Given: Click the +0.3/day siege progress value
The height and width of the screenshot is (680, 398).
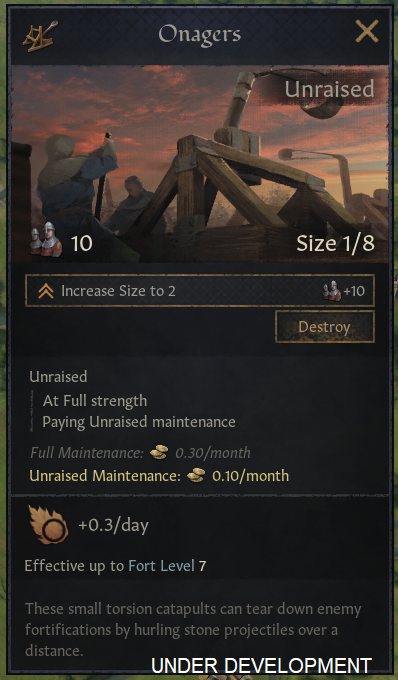Looking at the screenshot, I should point(114,525).
